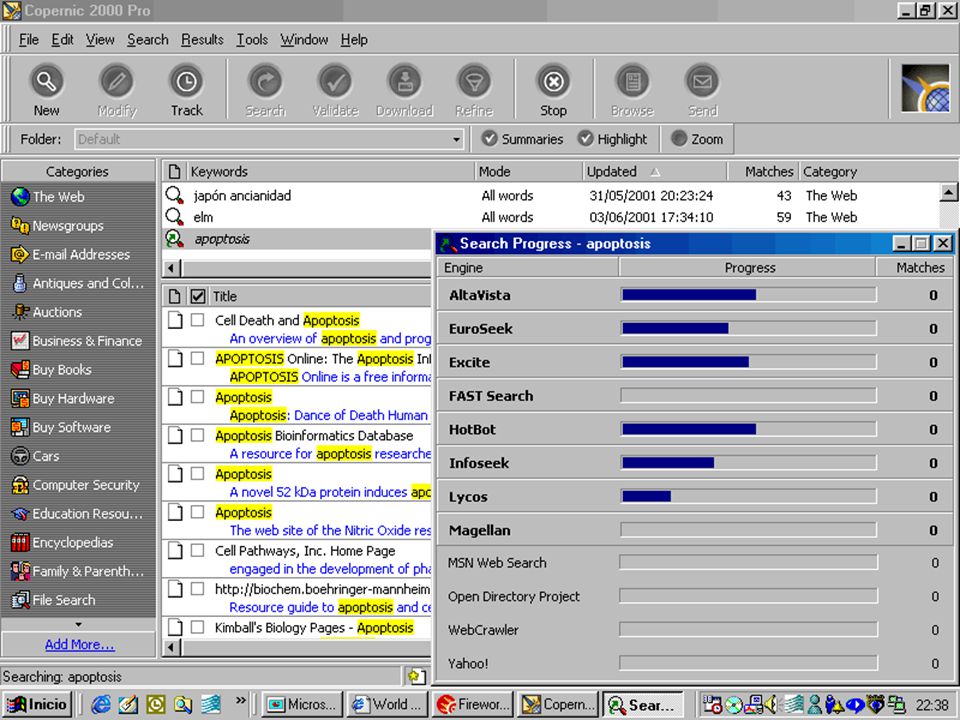Toggle the check-all box beside Title header
This screenshot has width=960, height=720.
197,296
